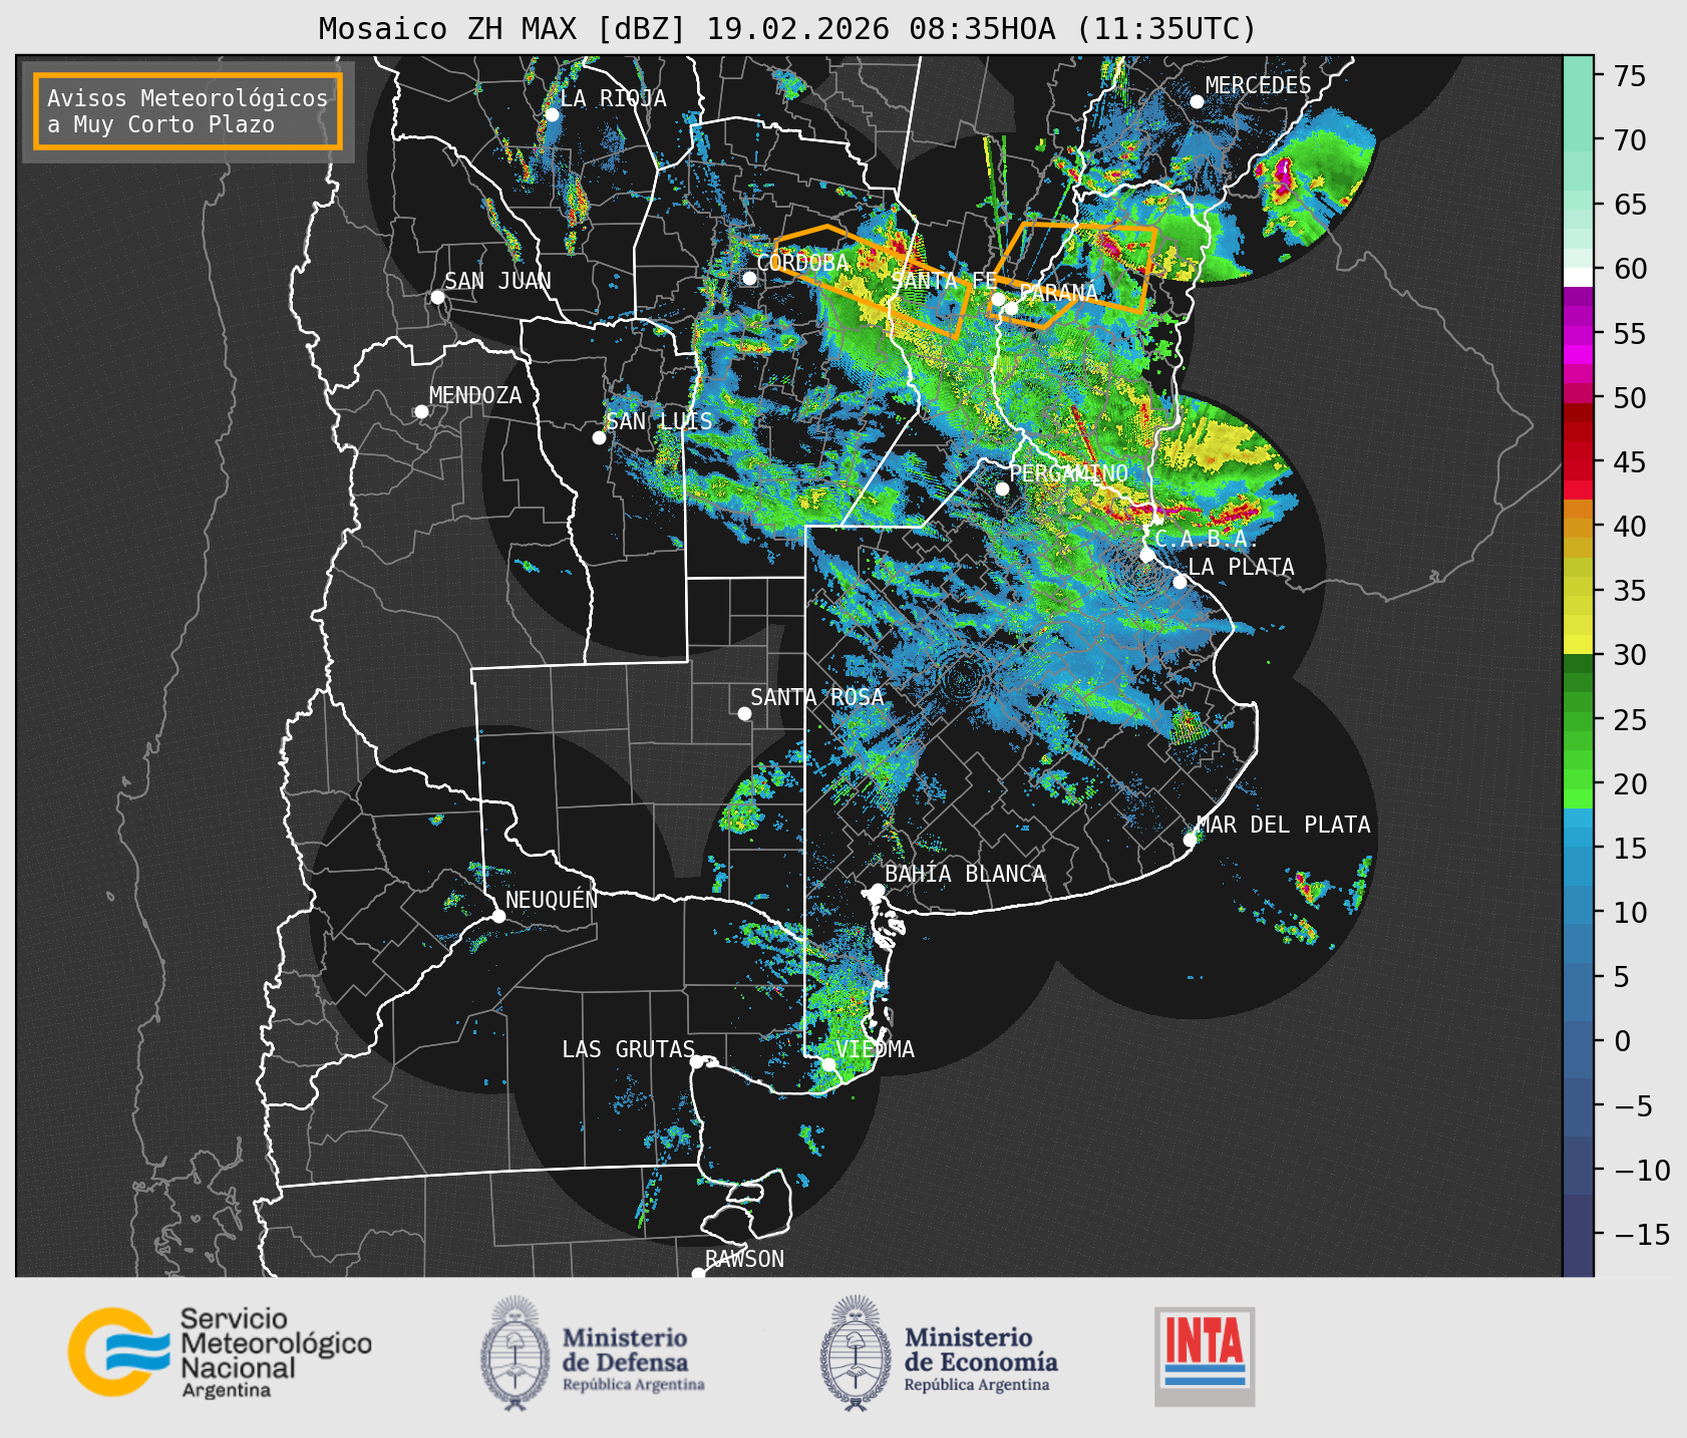Image resolution: width=1687 pixels, height=1438 pixels.
Task: Click the Ministerio de Defensa emblem
Action: click(515, 1353)
